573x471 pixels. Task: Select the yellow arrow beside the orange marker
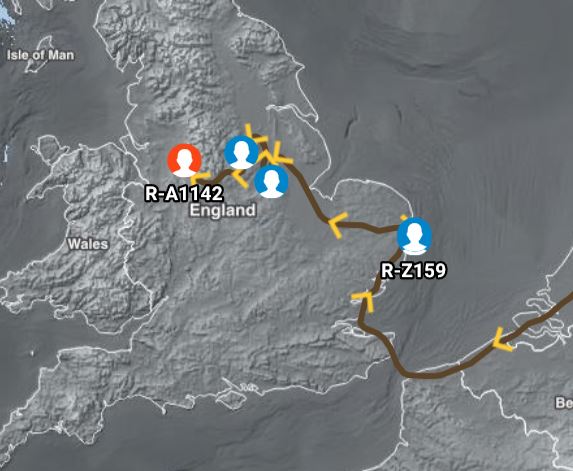[x=200, y=178]
